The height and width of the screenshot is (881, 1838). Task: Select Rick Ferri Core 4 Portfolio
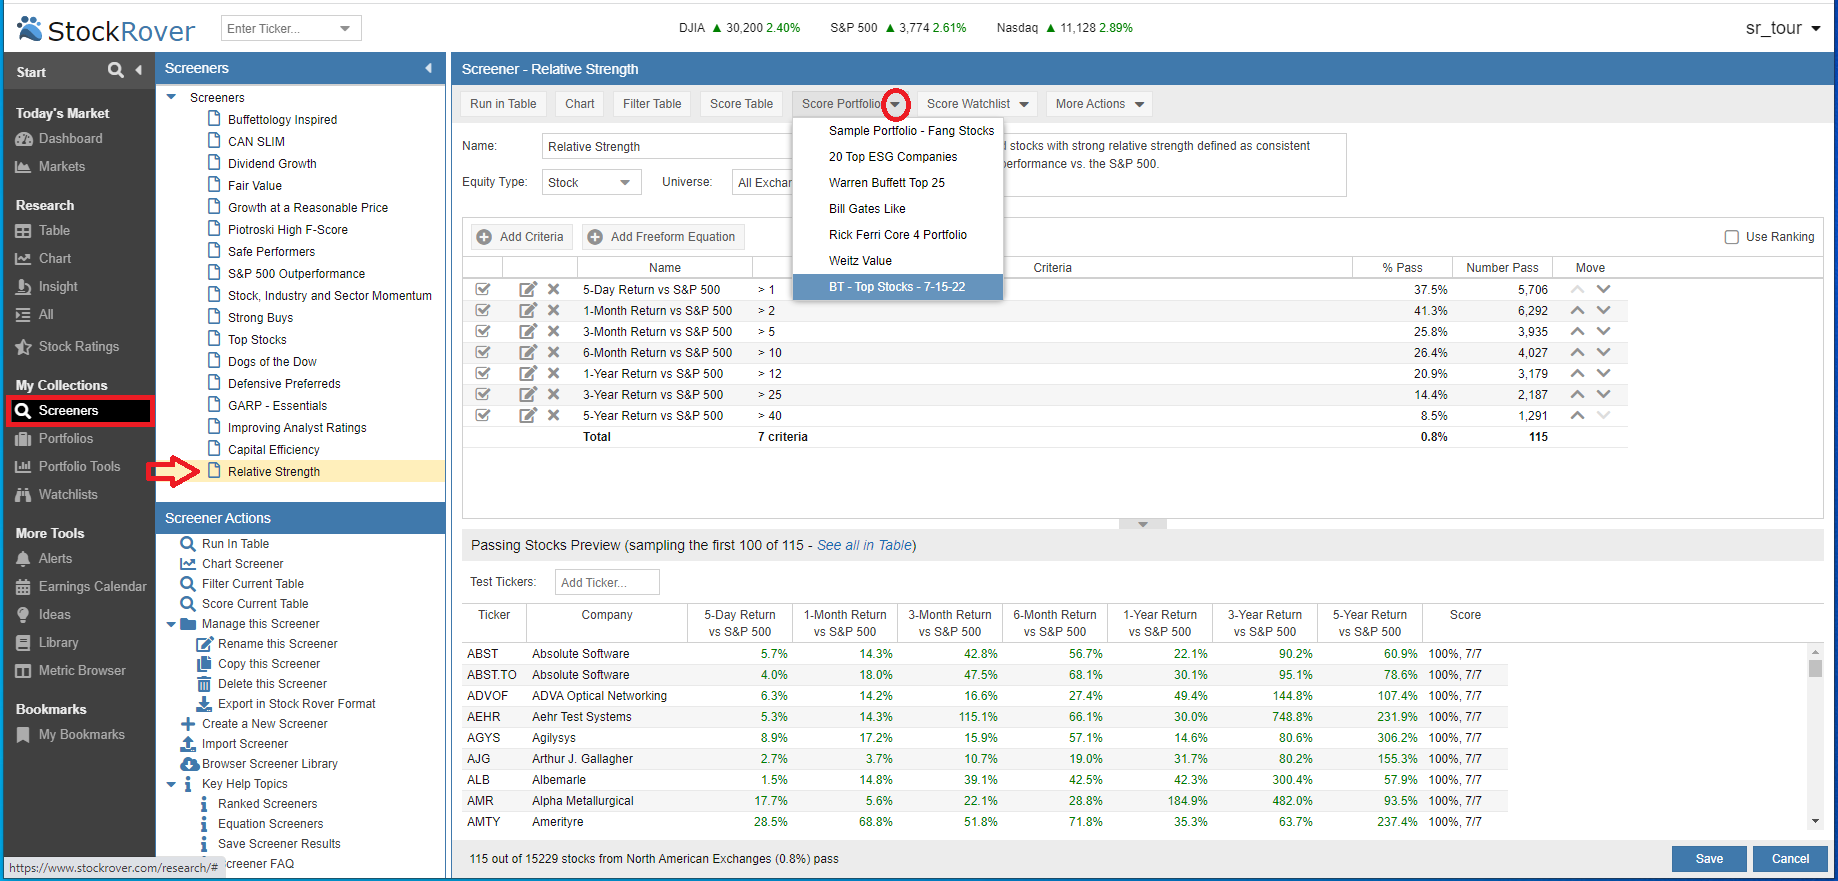tap(898, 235)
